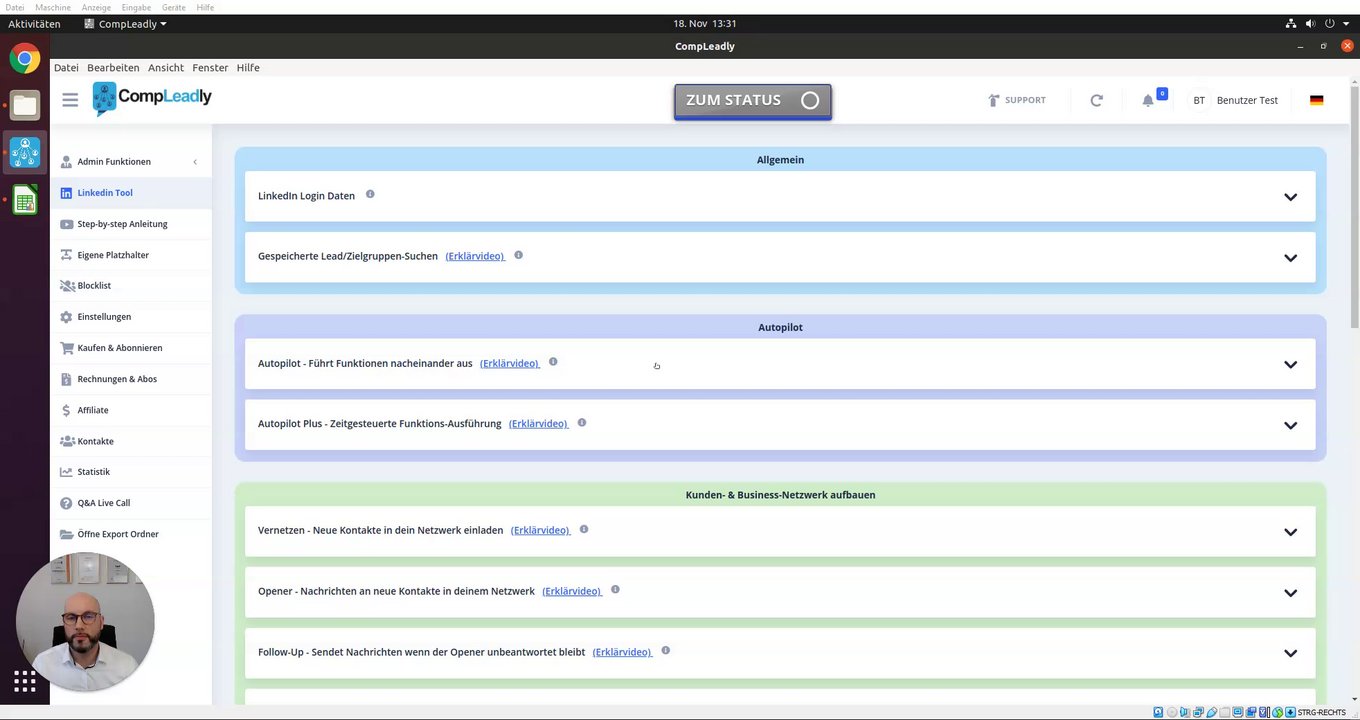The height and width of the screenshot is (720, 1360).
Task: Click the German flag language icon
Action: tap(1316, 100)
